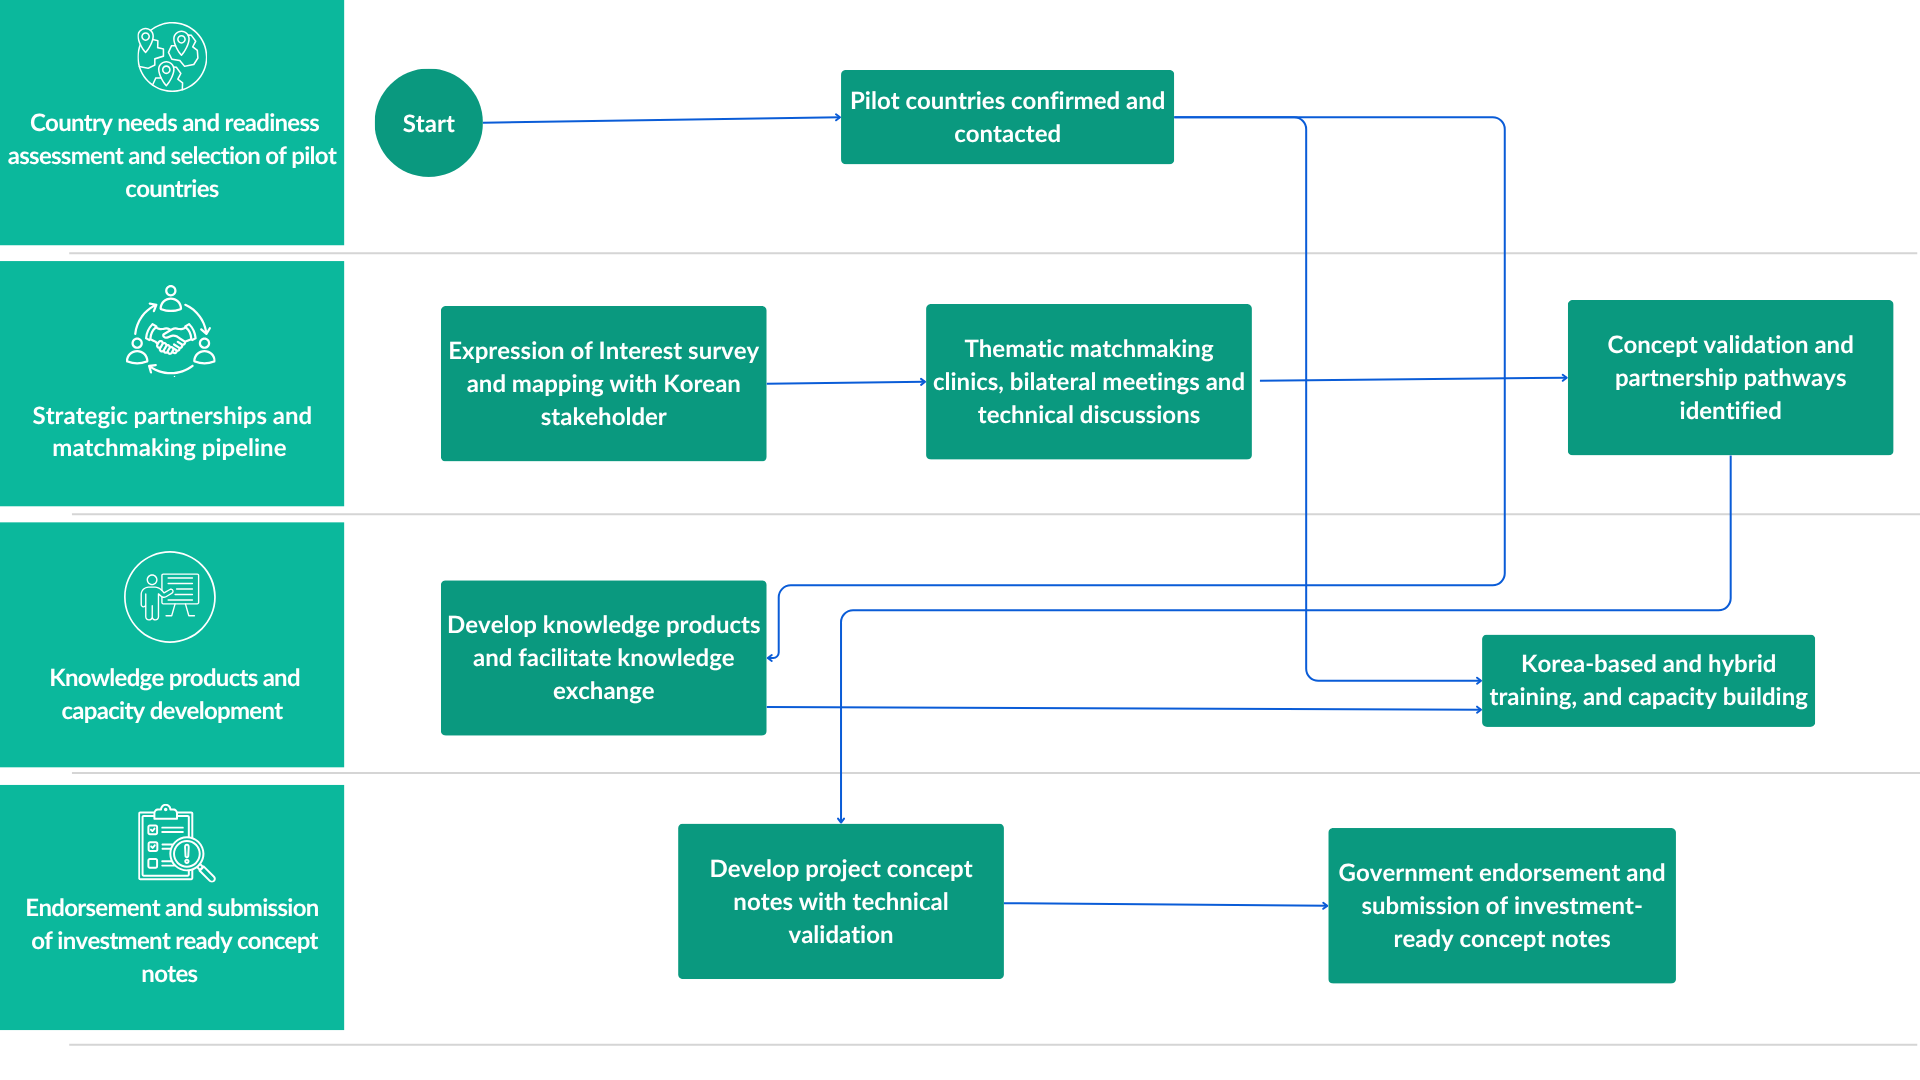The height and width of the screenshot is (1080, 1920).
Task: Select Country needs and readiness assessment label
Action: [x=172, y=156]
